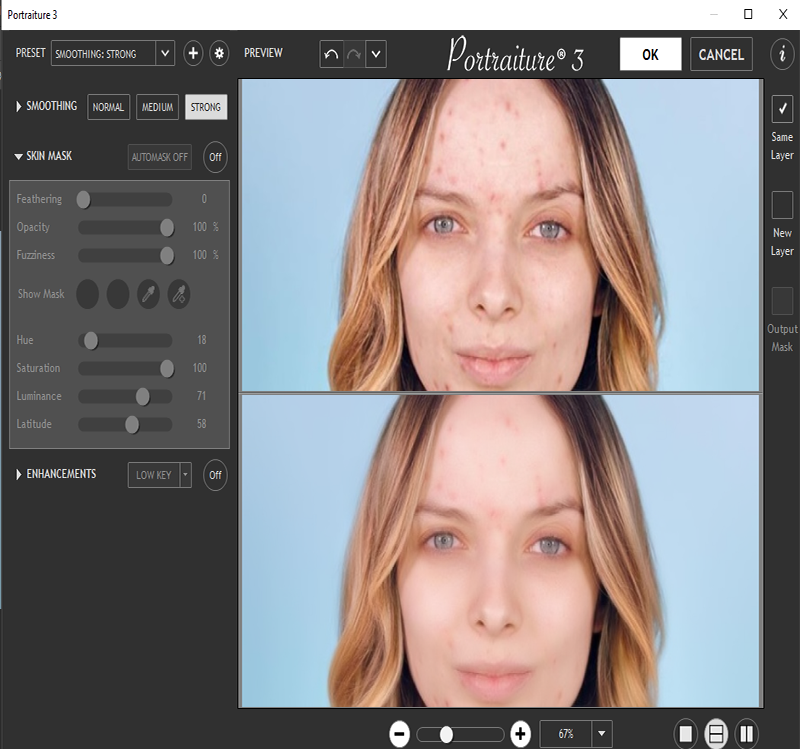This screenshot has width=800, height=749.
Task: Open the LOW KEY enhancement dropdown
Action: click(x=185, y=475)
